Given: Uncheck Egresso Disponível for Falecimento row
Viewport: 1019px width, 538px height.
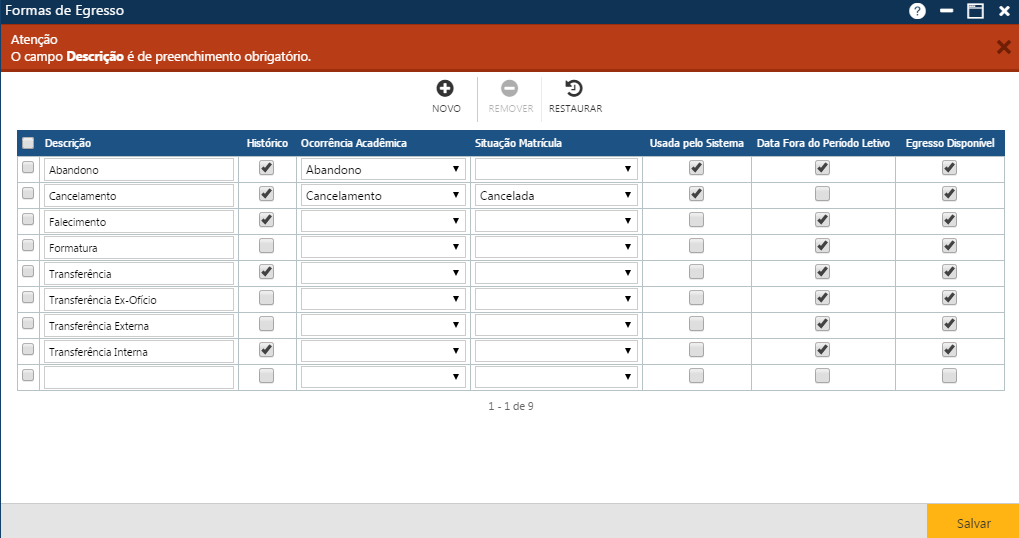Looking at the screenshot, I should tap(949, 220).
